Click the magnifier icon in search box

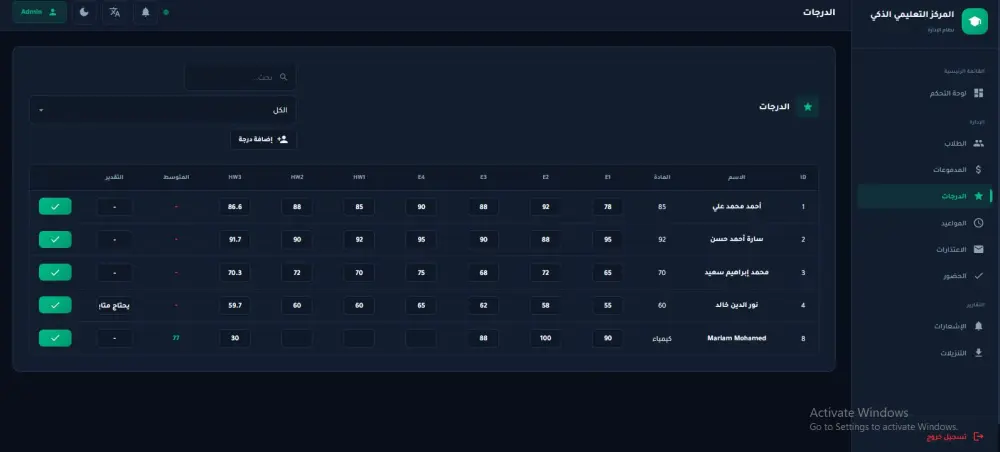coord(284,77)
